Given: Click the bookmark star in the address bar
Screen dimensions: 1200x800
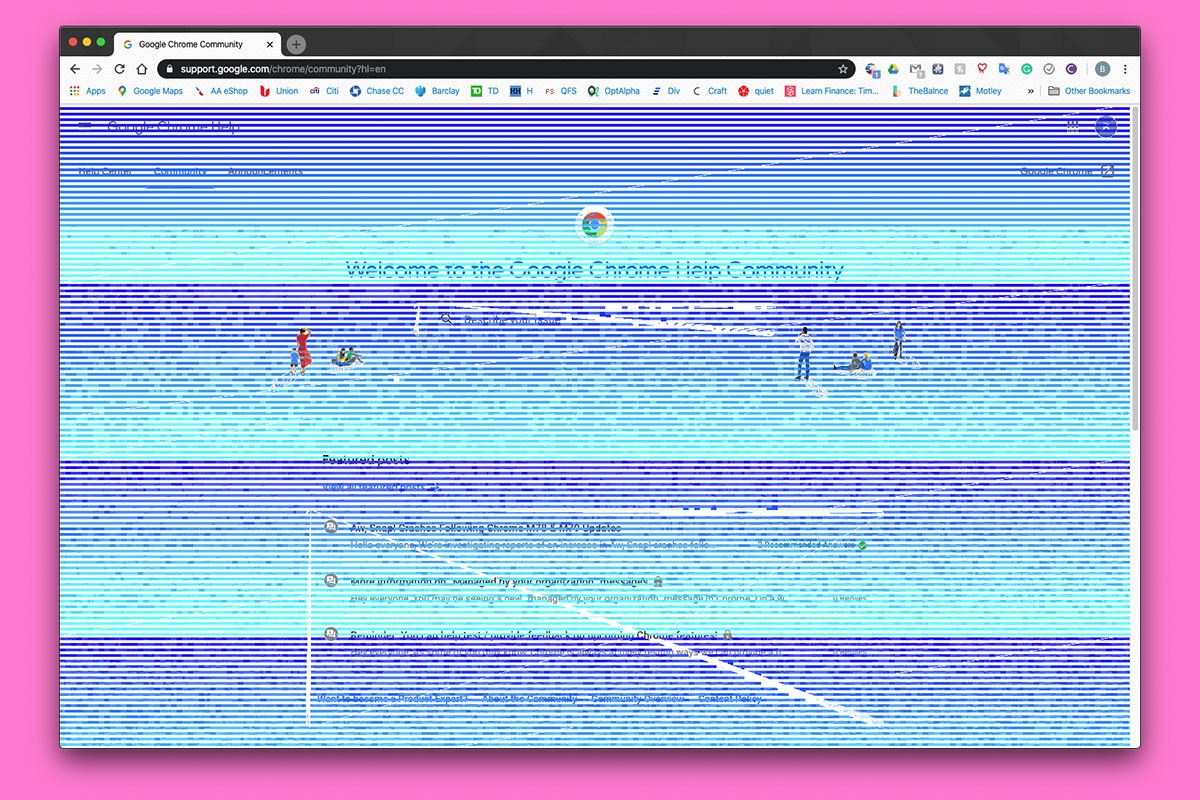Looking at the screenshot, I should [x=843, y=68].
